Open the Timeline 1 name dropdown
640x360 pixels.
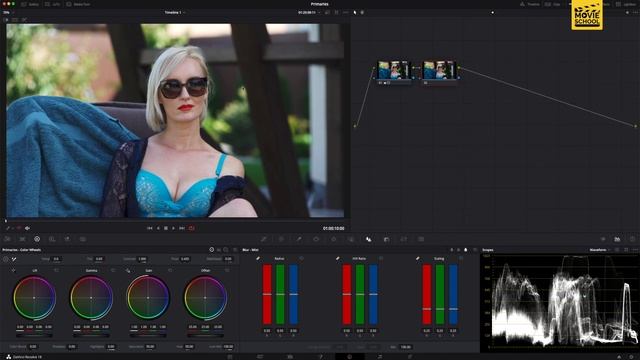[175, 13]
